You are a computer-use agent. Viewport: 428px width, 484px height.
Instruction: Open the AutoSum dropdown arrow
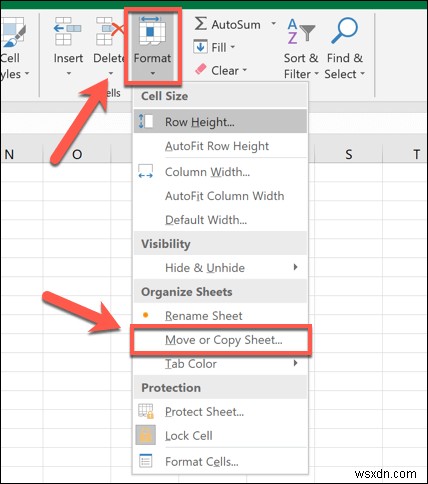point(273,24)
